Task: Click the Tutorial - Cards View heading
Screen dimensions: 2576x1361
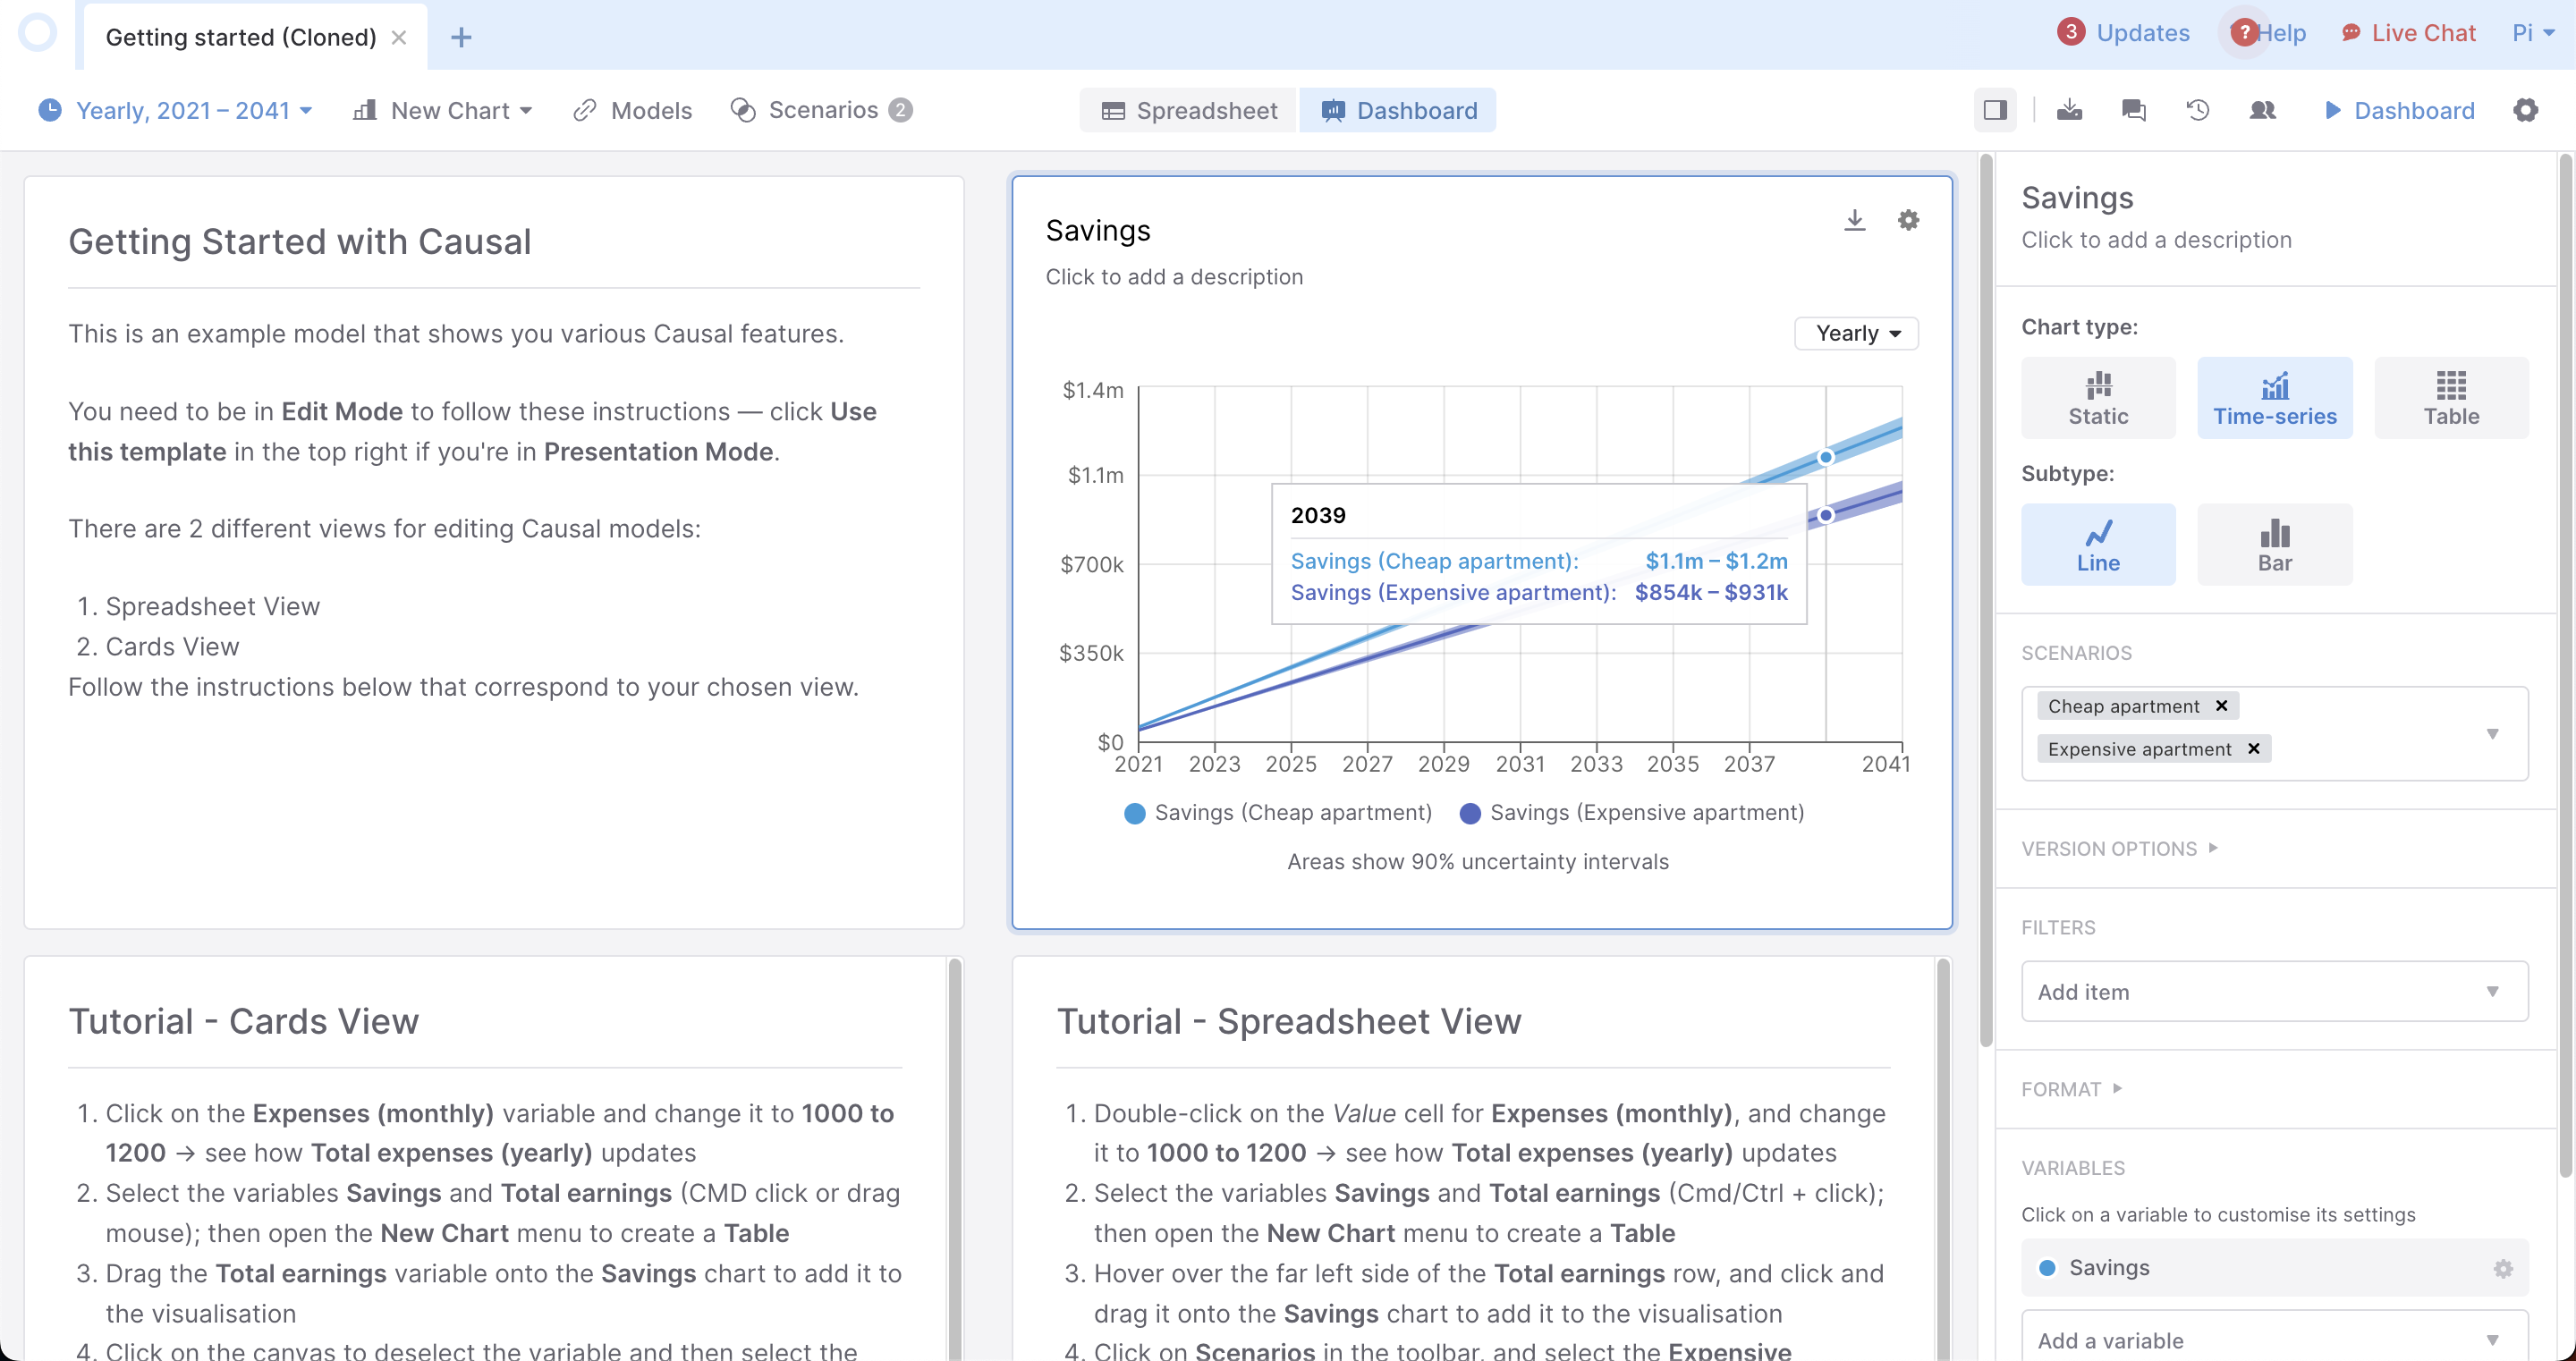Action: tap(243, 1021)
